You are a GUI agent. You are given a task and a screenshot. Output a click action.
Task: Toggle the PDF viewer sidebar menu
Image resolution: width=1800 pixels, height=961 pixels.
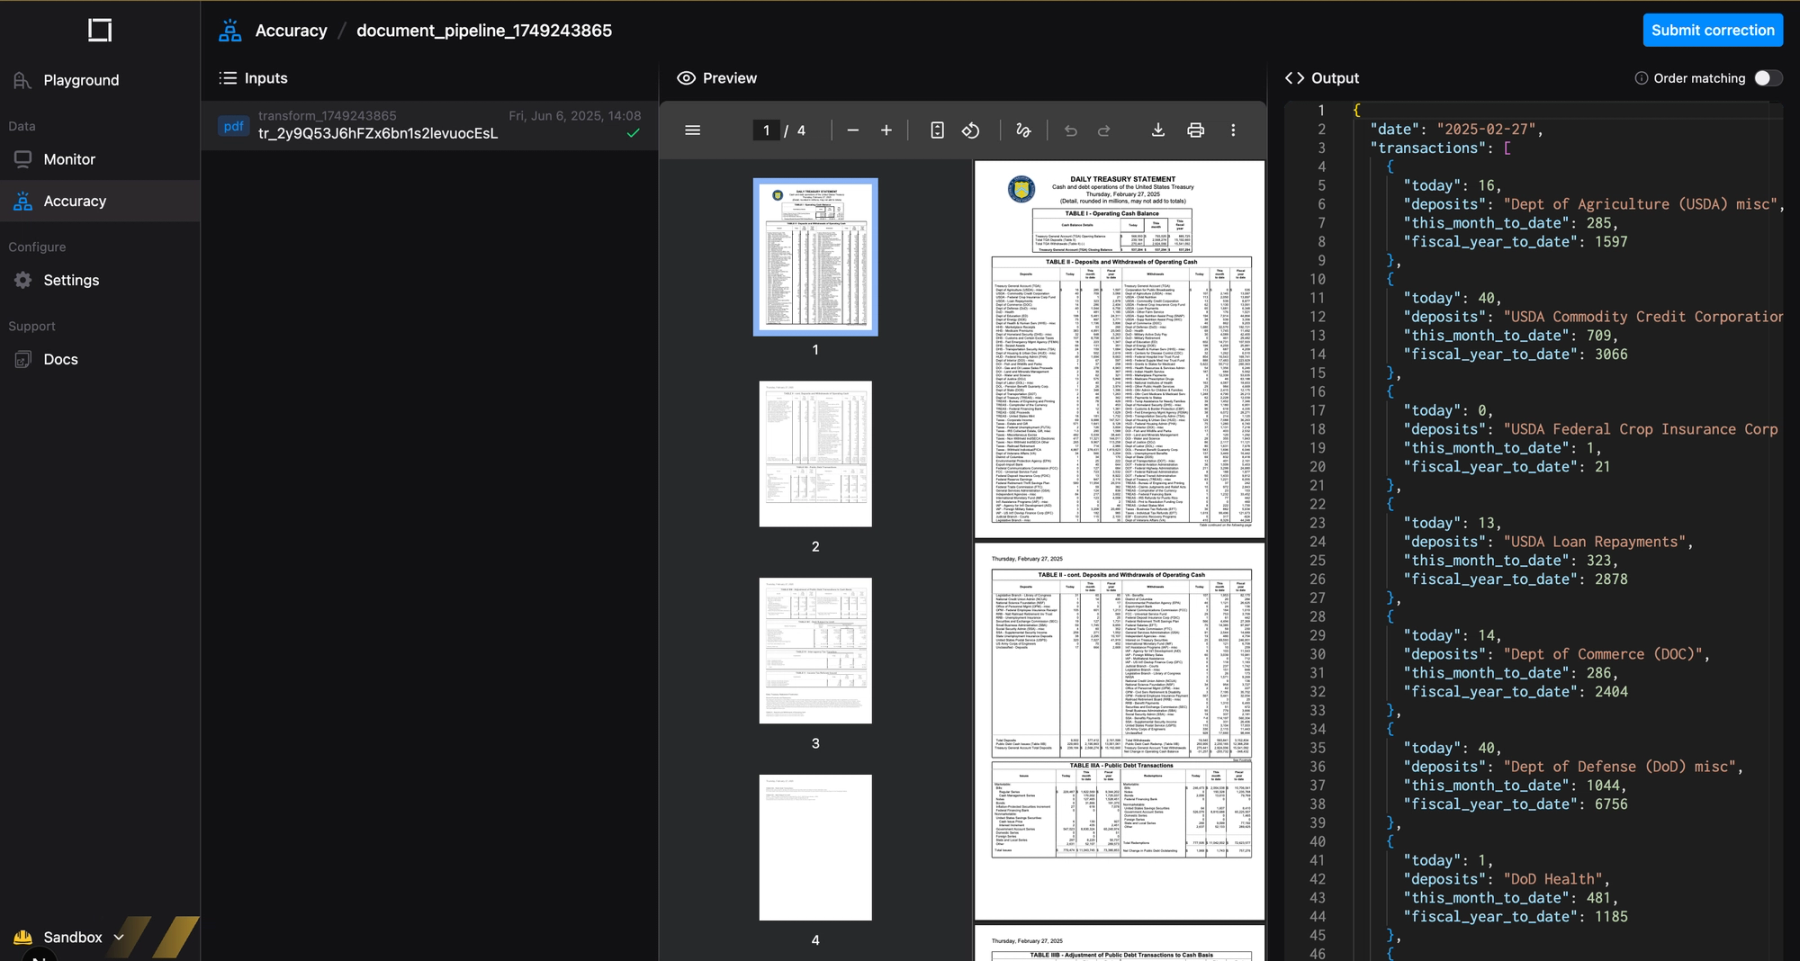692,130
